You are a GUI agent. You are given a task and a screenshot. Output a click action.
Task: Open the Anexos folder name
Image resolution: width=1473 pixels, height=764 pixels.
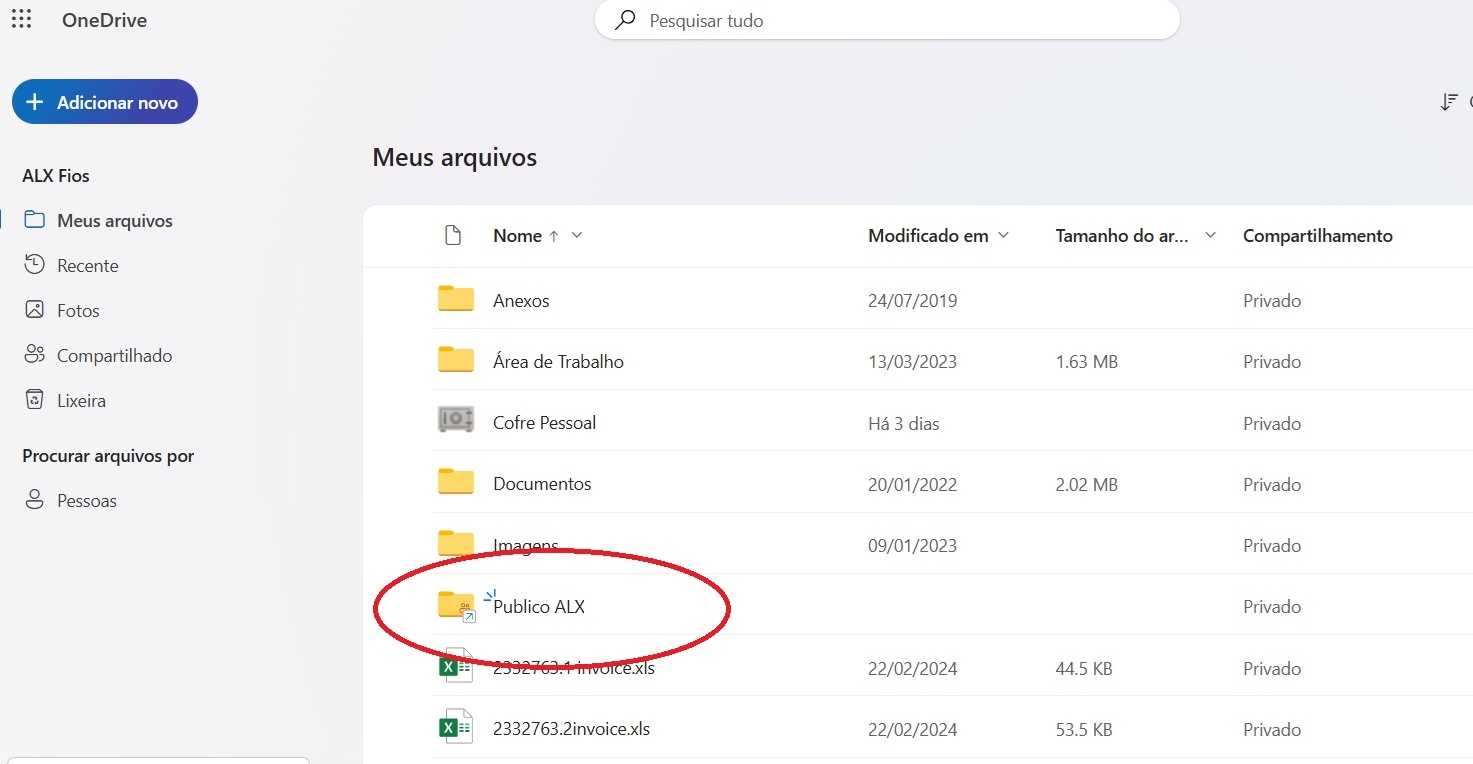tap(521, 301)
